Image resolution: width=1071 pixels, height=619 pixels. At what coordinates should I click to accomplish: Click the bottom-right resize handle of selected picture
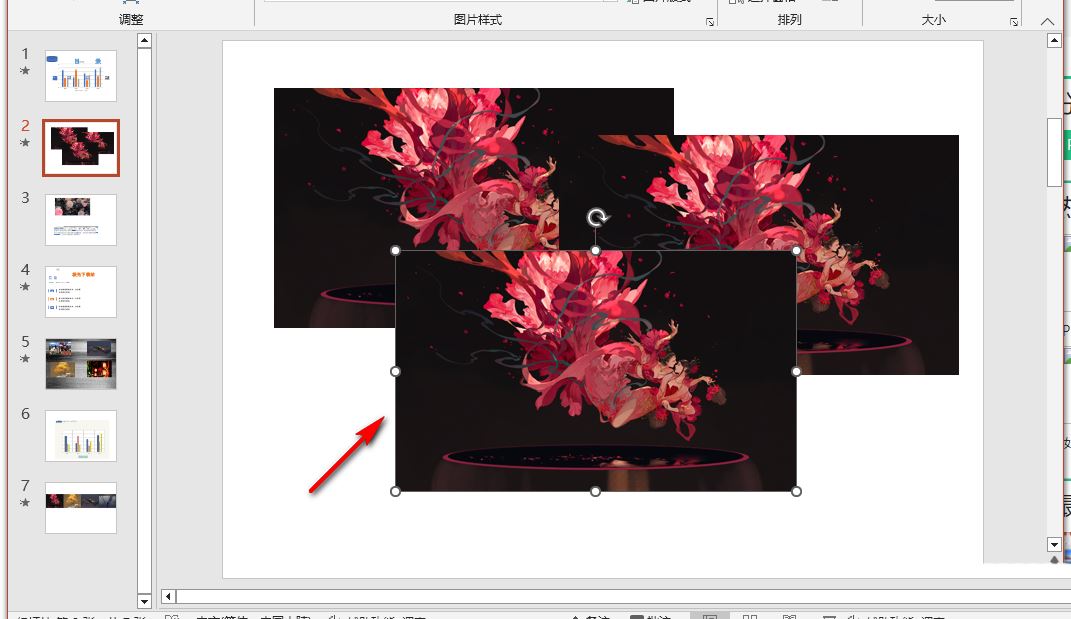[x=796, y=491]
